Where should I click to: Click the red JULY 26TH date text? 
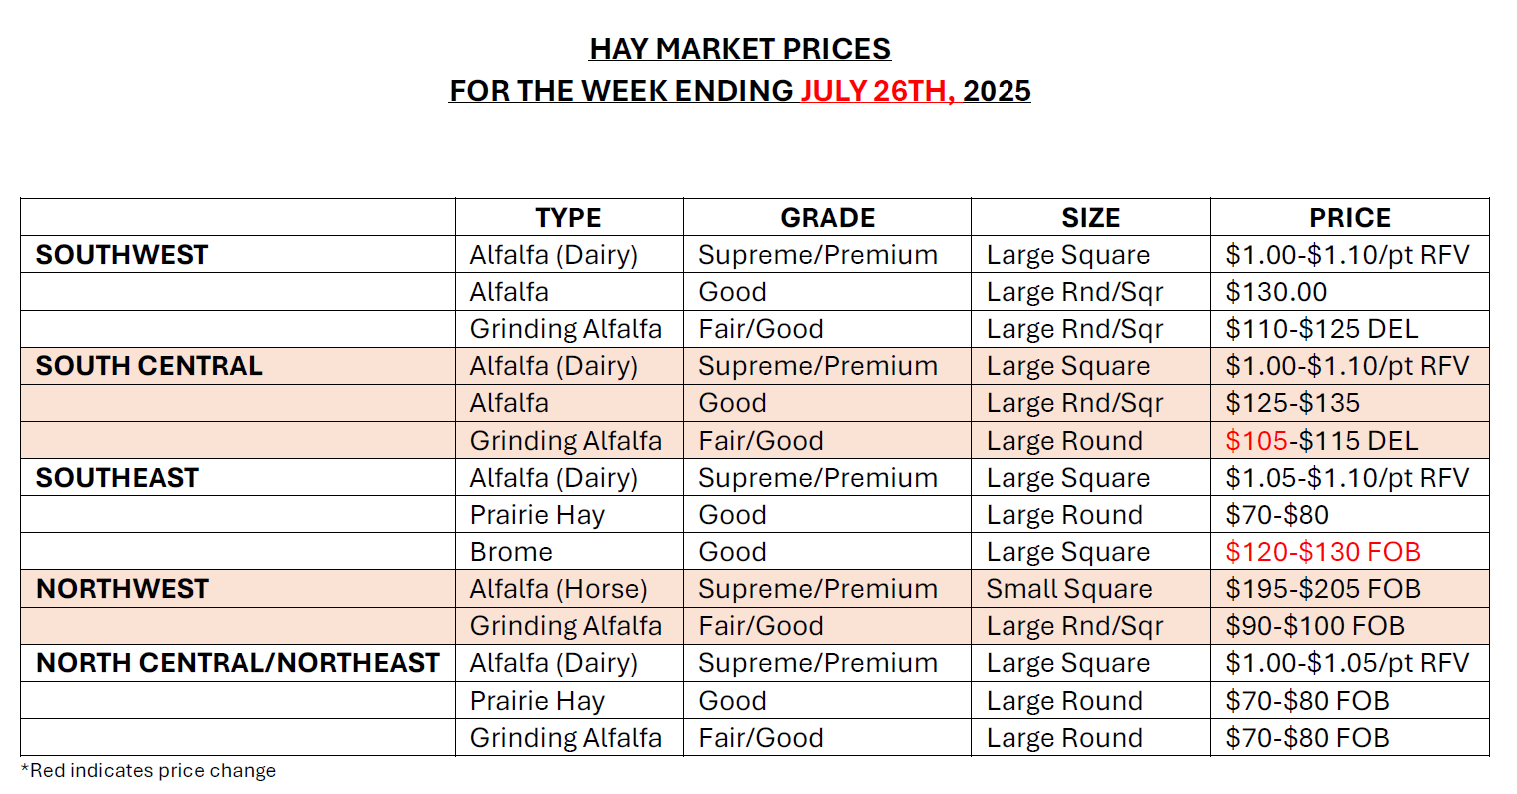coord(877,91)
